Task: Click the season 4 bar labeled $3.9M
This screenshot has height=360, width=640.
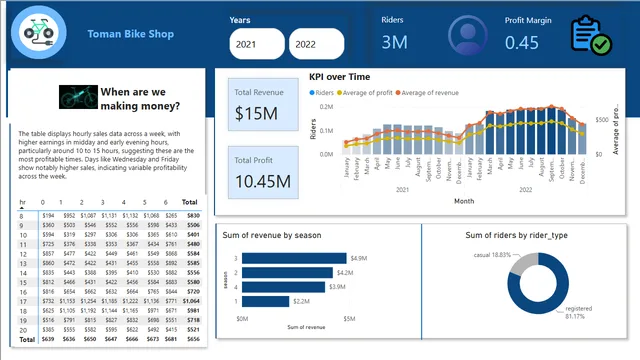Action: [284, 287]
